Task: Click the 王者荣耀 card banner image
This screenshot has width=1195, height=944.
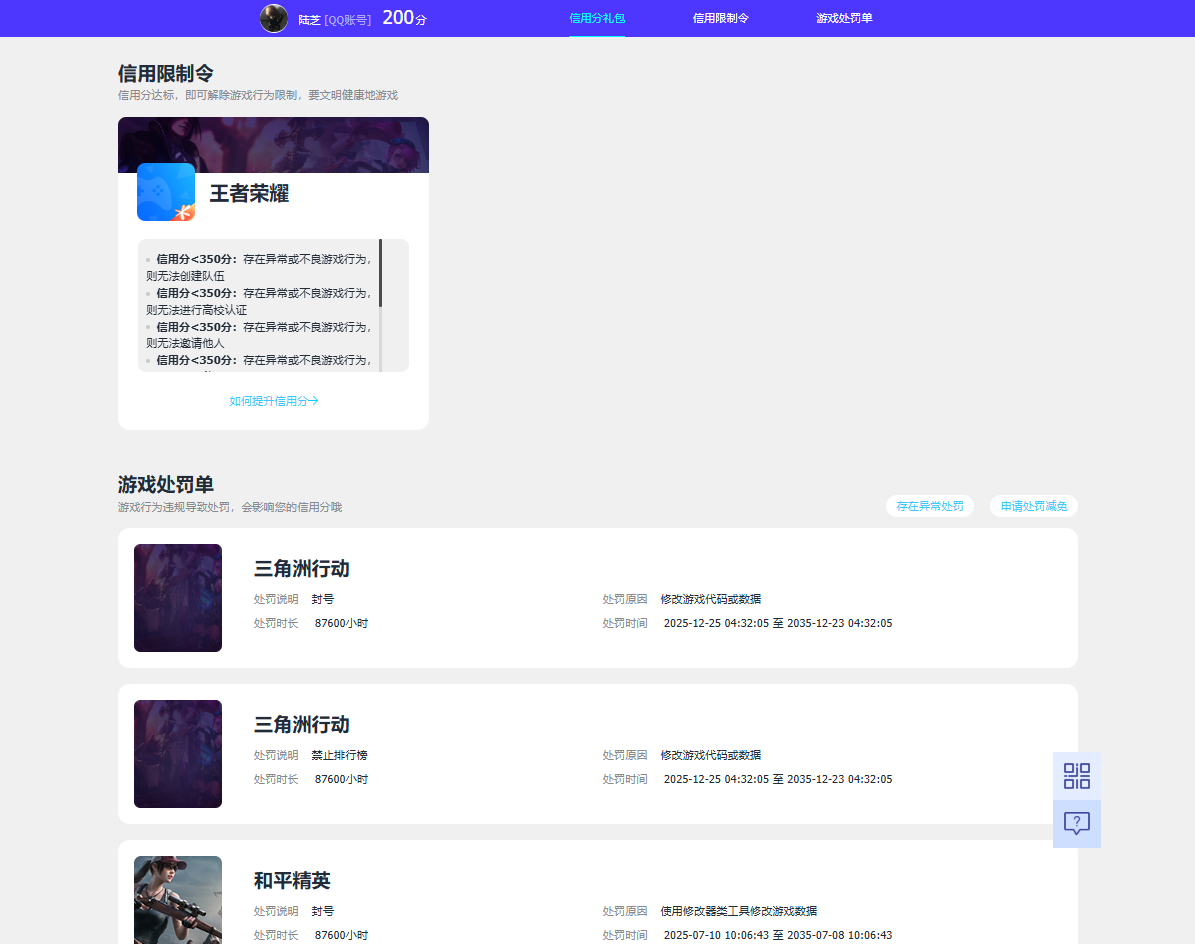Action: pyautogui.click(x=274, y=145)
